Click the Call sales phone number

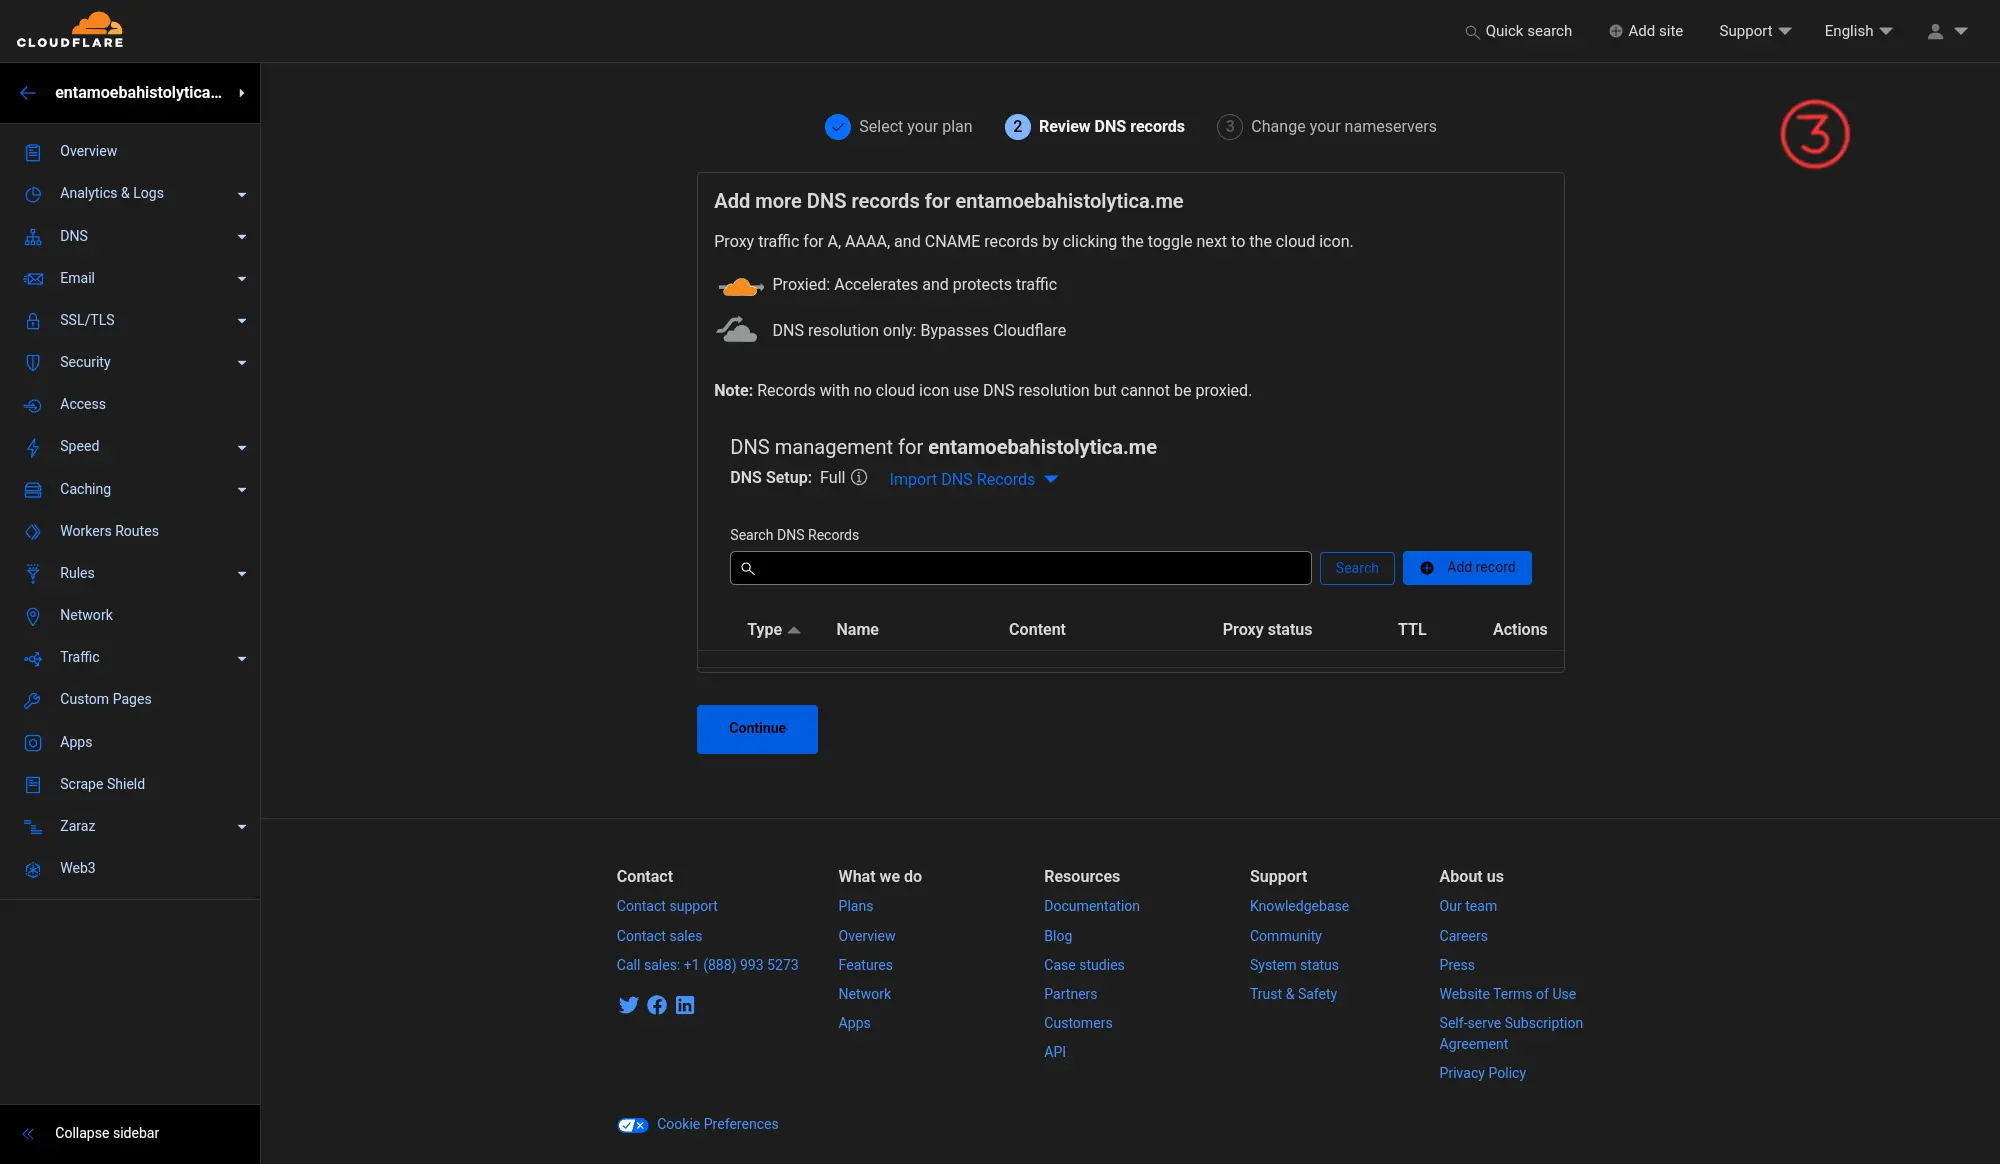(x=707, y=965)
